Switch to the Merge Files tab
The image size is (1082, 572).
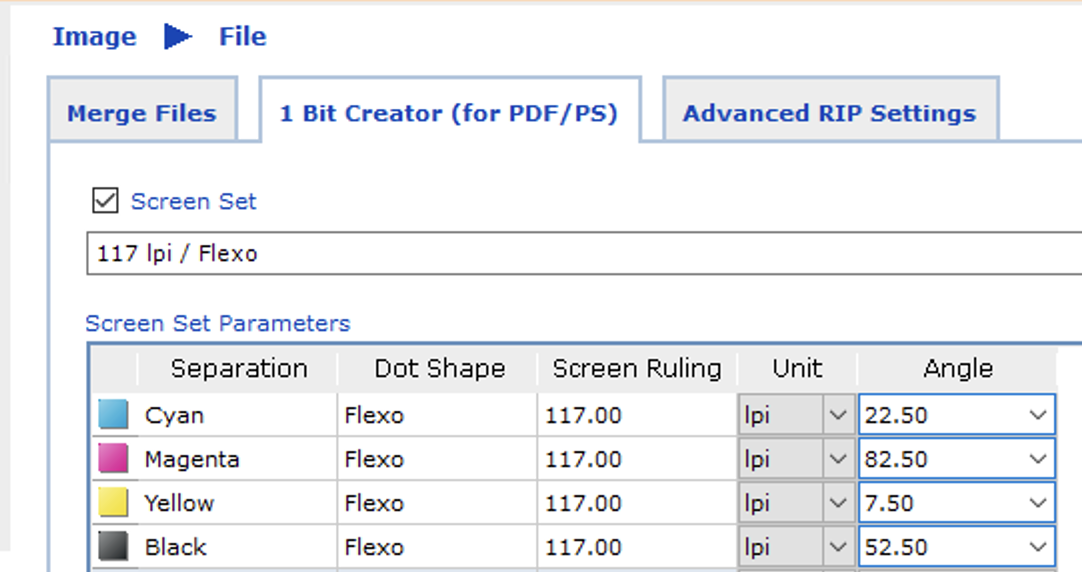[x=142, y=113]
